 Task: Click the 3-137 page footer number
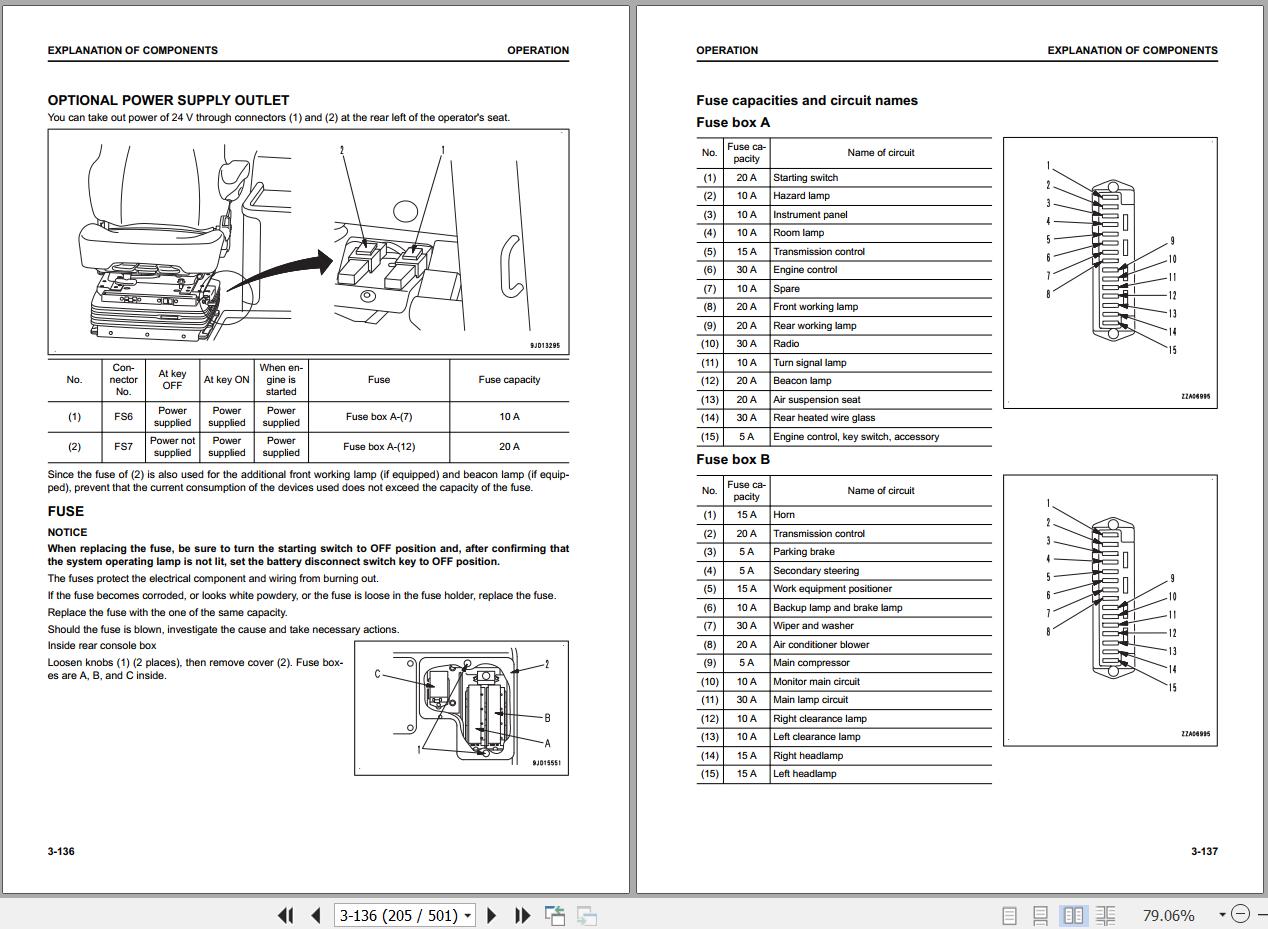[1204, 852]
